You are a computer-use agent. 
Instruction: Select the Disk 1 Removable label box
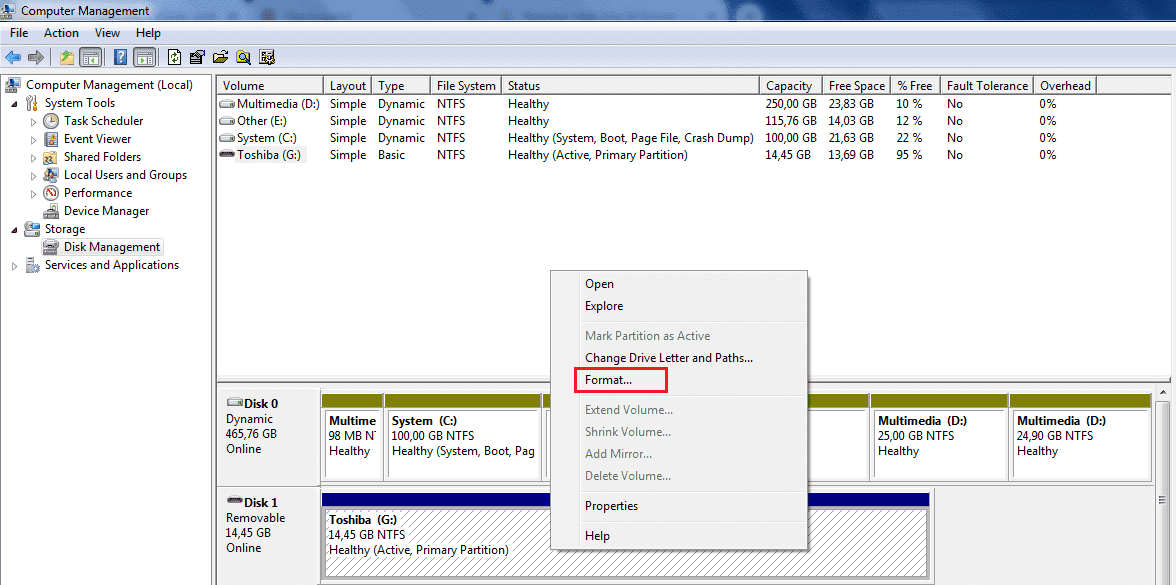click(268, 534)
